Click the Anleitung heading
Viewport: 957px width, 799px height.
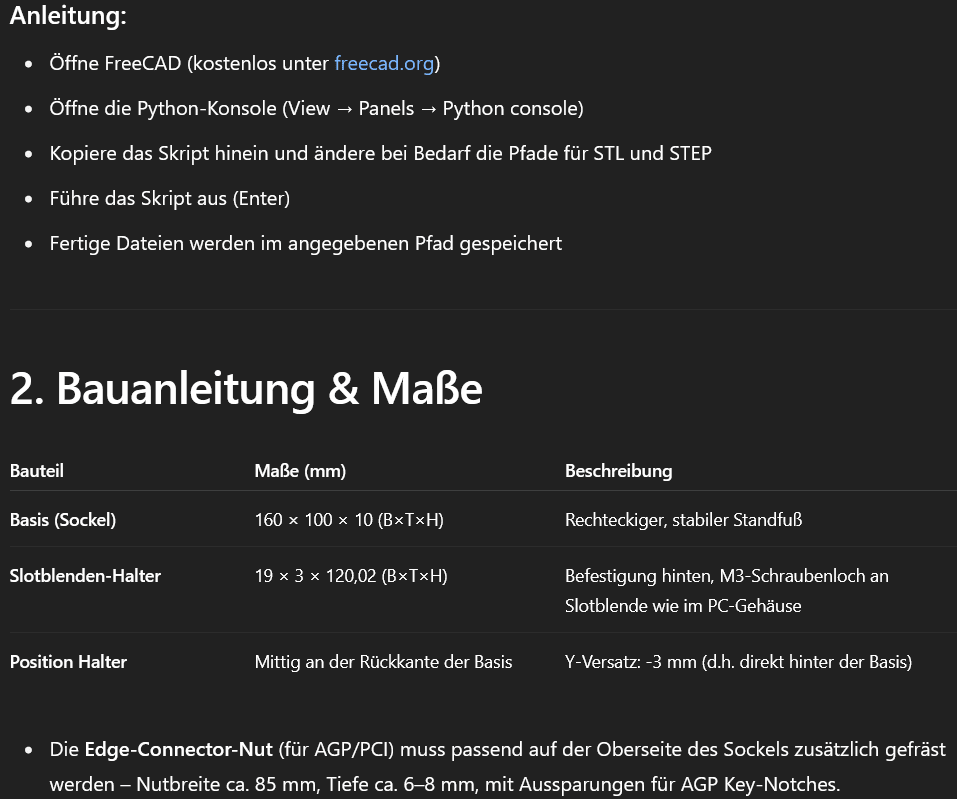[x=68, y=15]
